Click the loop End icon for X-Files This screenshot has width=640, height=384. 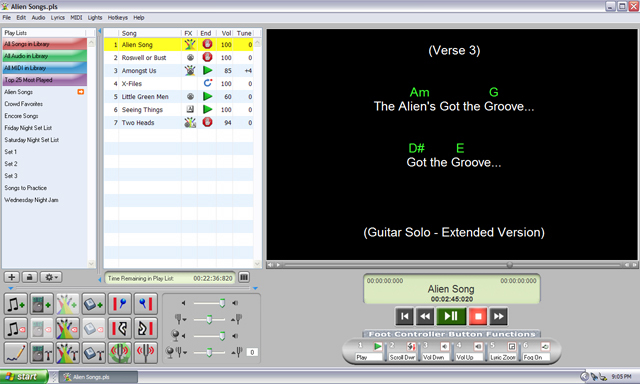pyautogui.click(x=208, y=83)
